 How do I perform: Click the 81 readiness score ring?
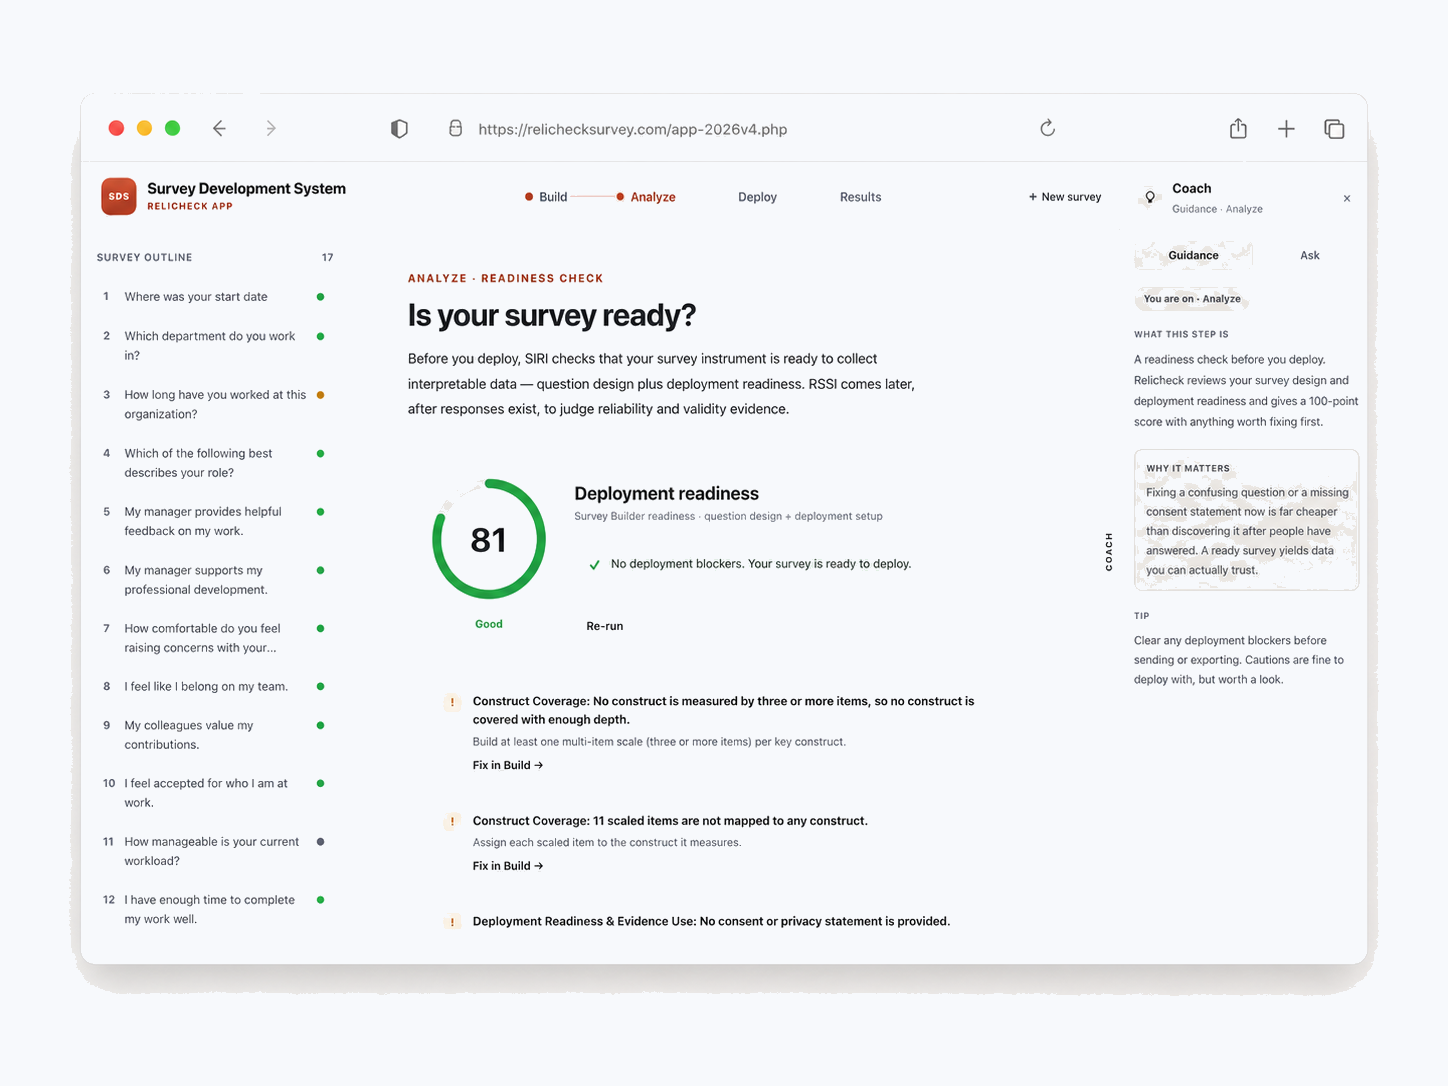(x=489, y=538)
